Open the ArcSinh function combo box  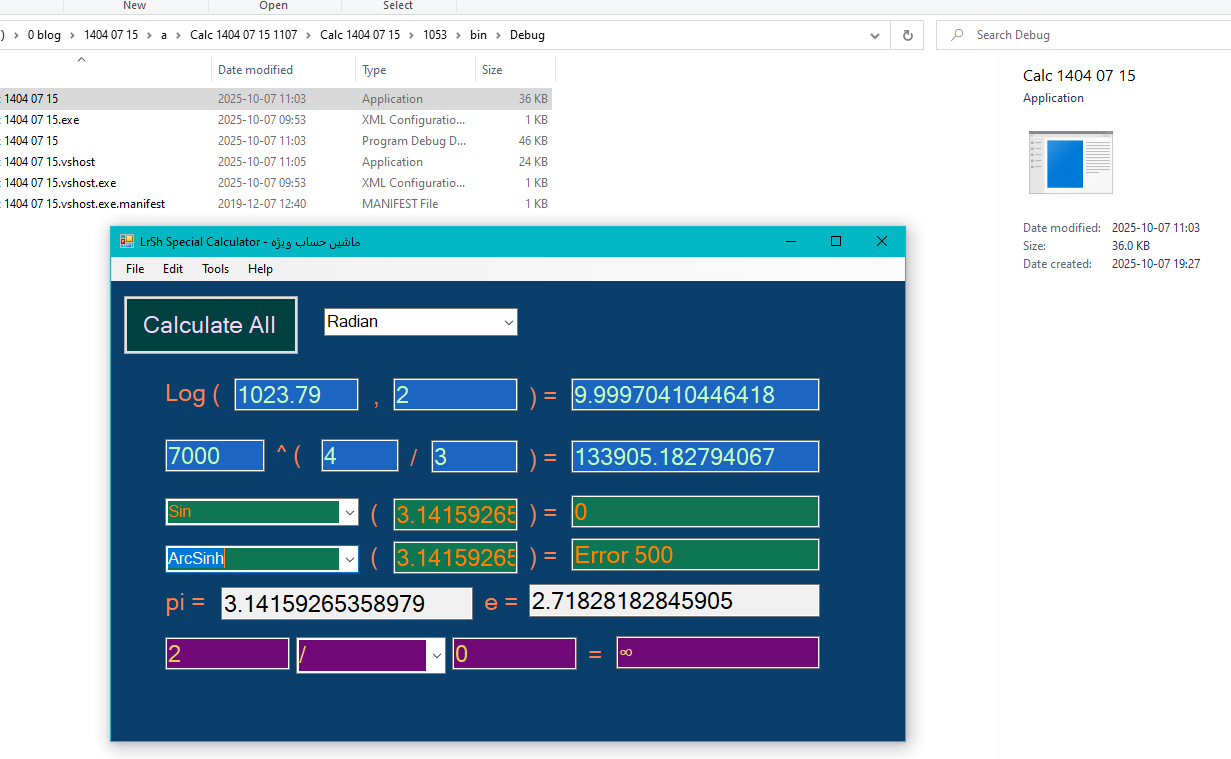pyautogui.click(x=349, y=558)
